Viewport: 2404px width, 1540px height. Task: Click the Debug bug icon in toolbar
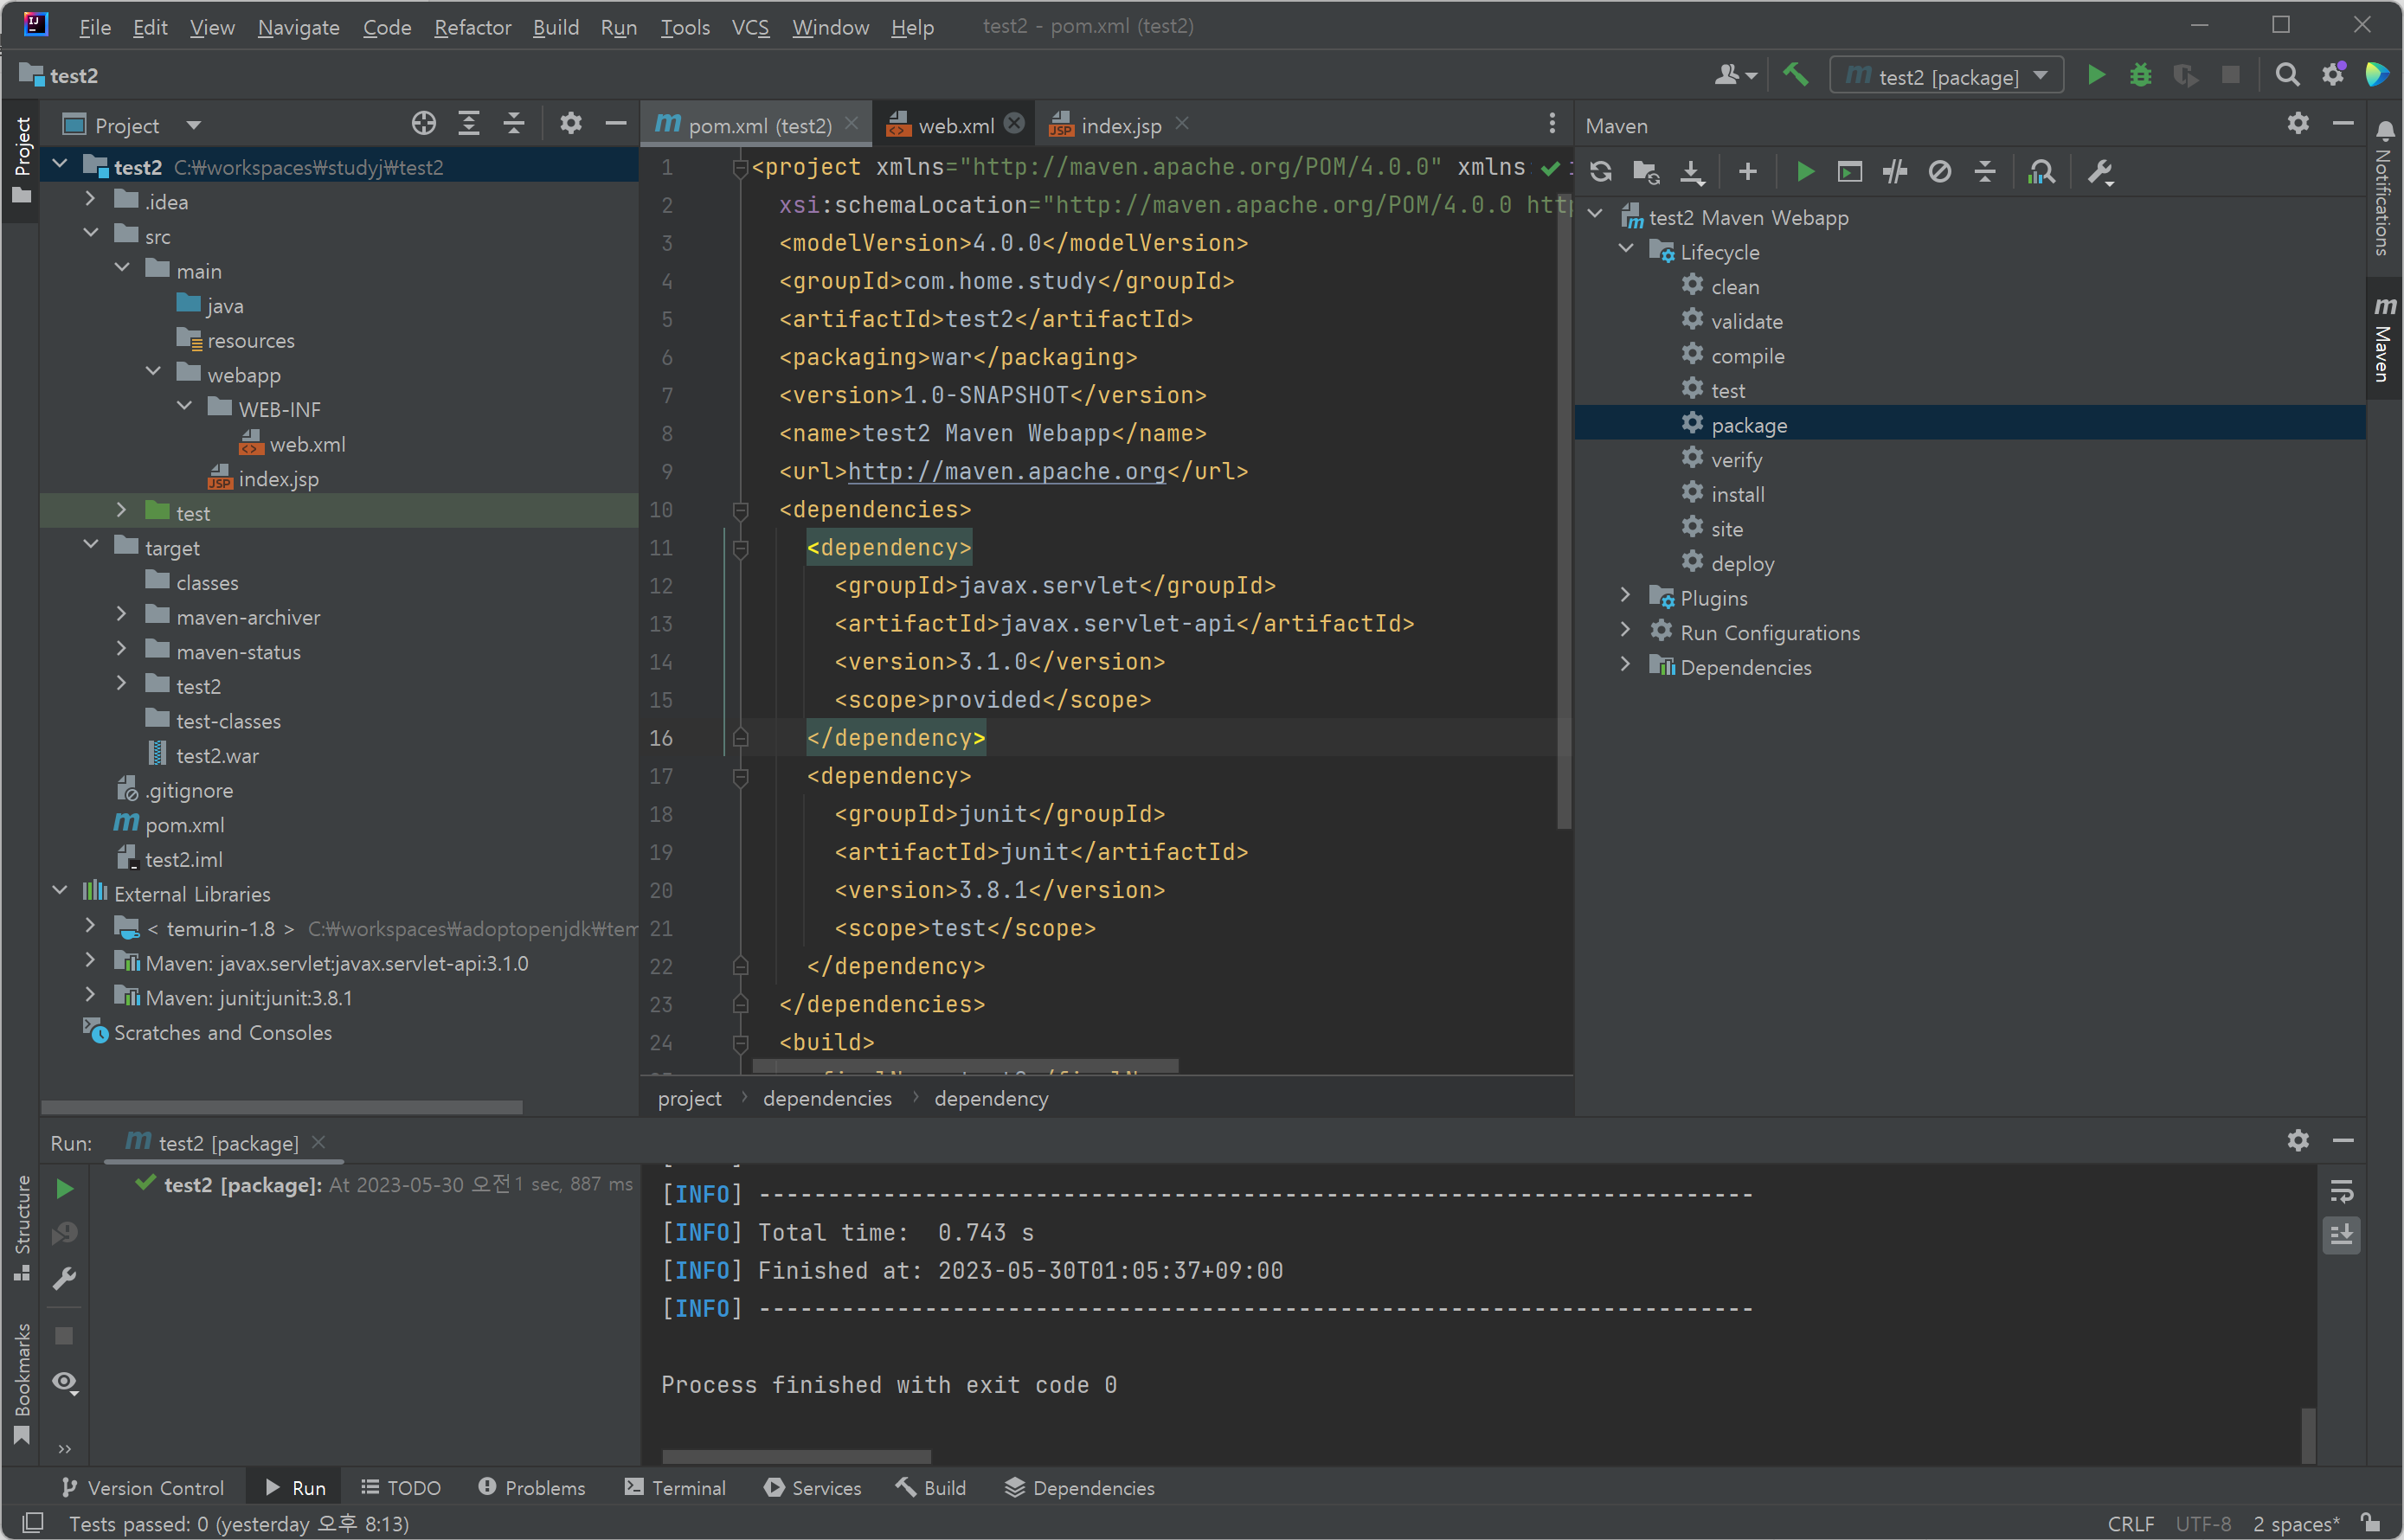click(x=2140, y=75)
